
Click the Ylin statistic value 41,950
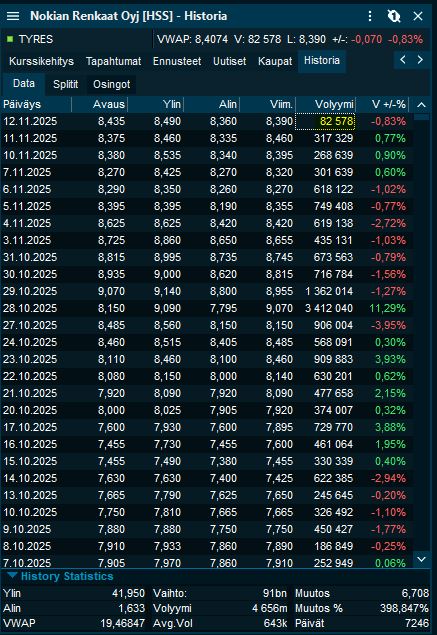pos(128,594)
